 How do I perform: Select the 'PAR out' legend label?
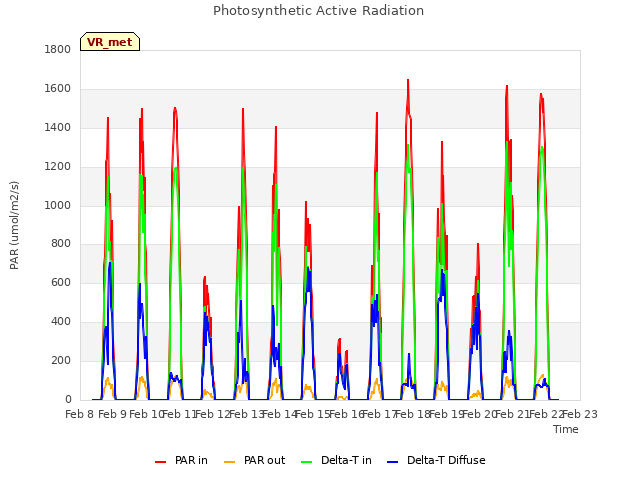[264, 460]
